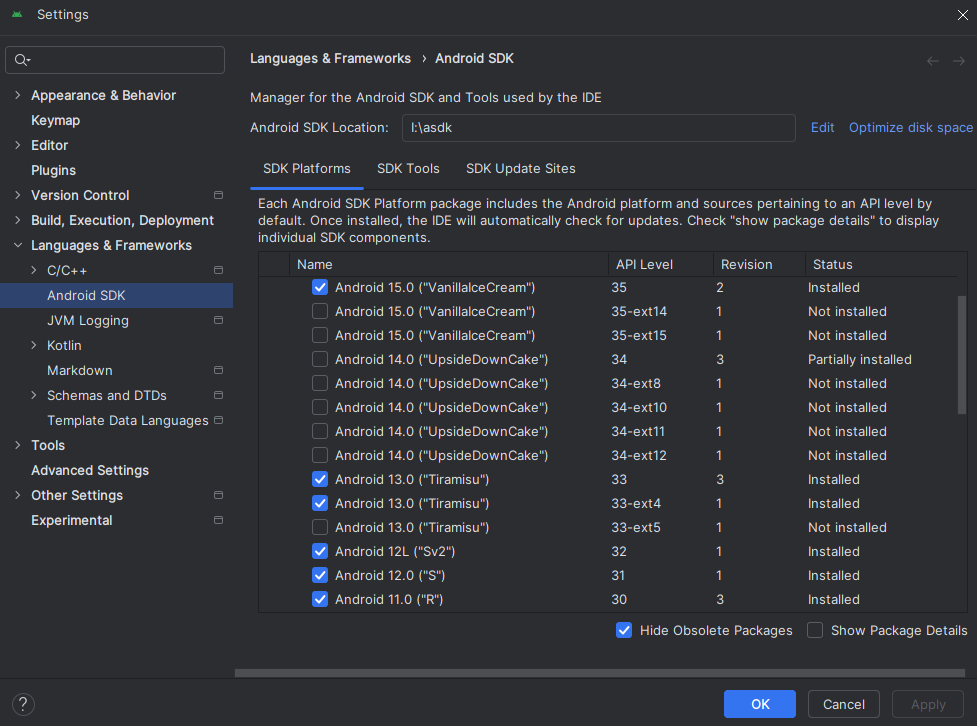This screenshot has height=726, width=977.
Task: Expand the Editor section
Action: [x=17, y=145]
